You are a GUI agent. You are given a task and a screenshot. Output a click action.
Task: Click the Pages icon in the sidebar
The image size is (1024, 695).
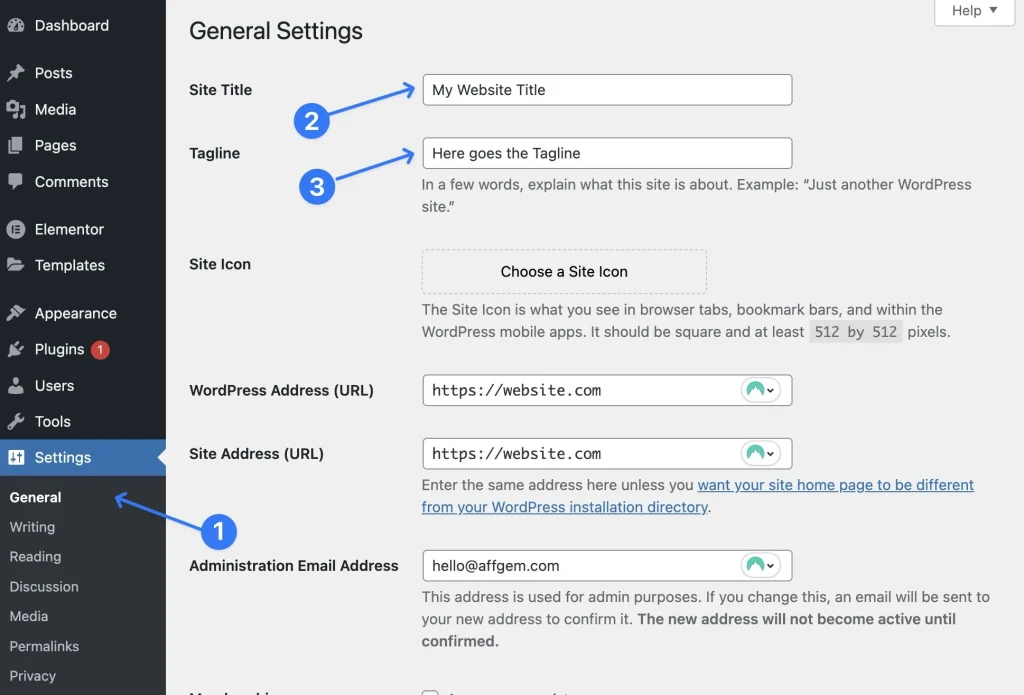point(16,145)
